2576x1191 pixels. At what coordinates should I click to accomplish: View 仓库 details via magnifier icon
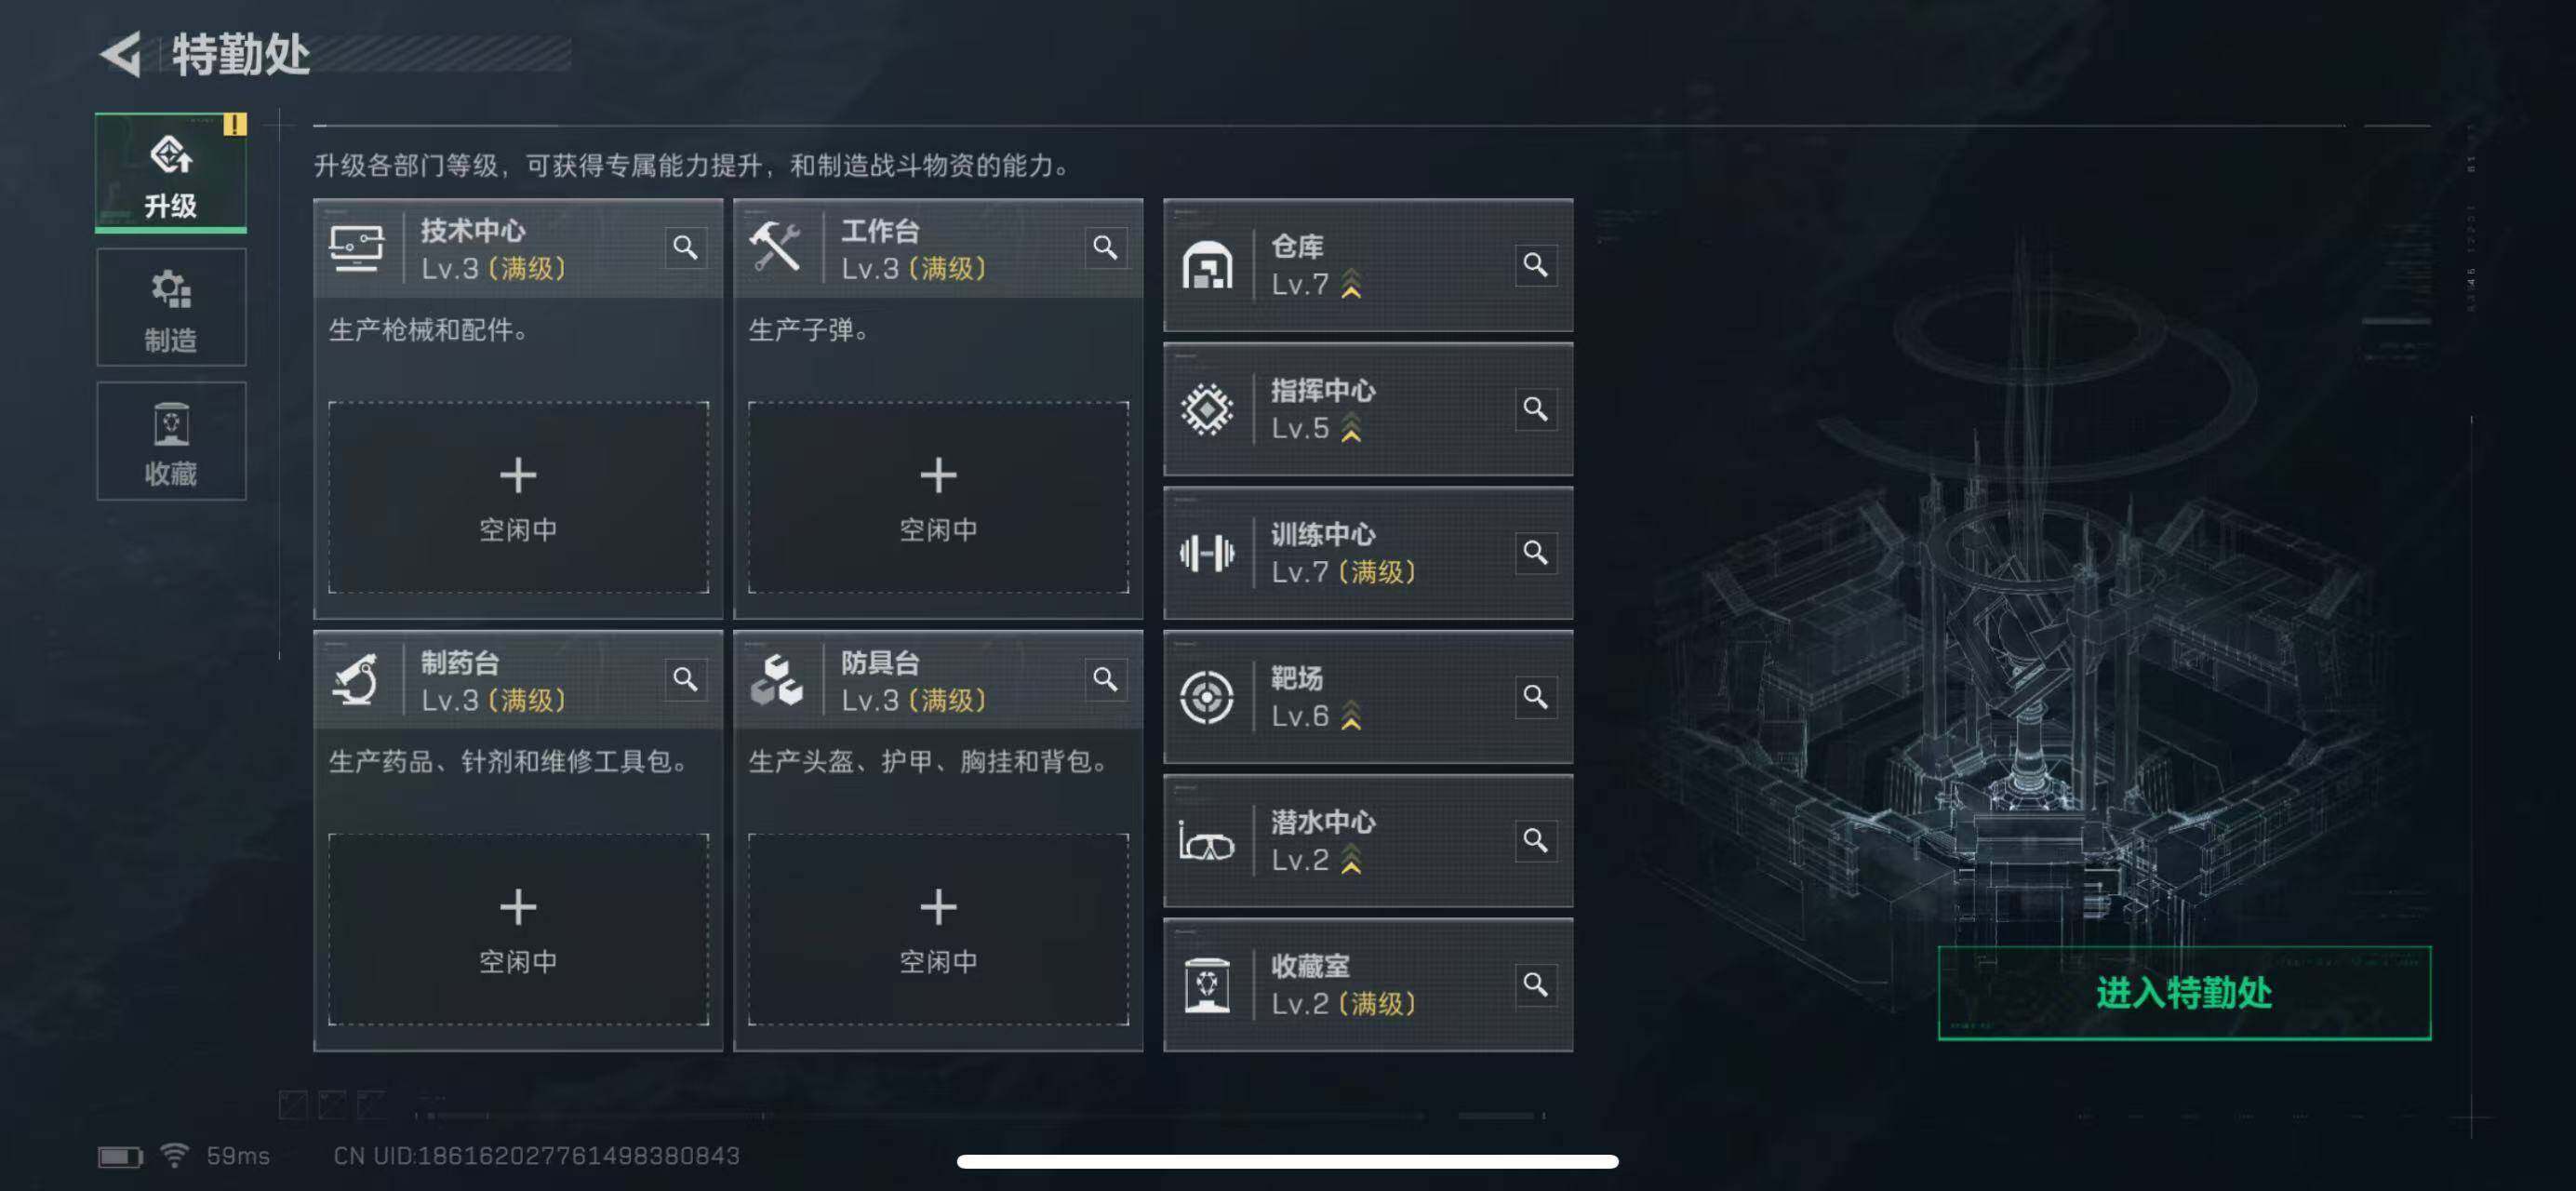1536,265
